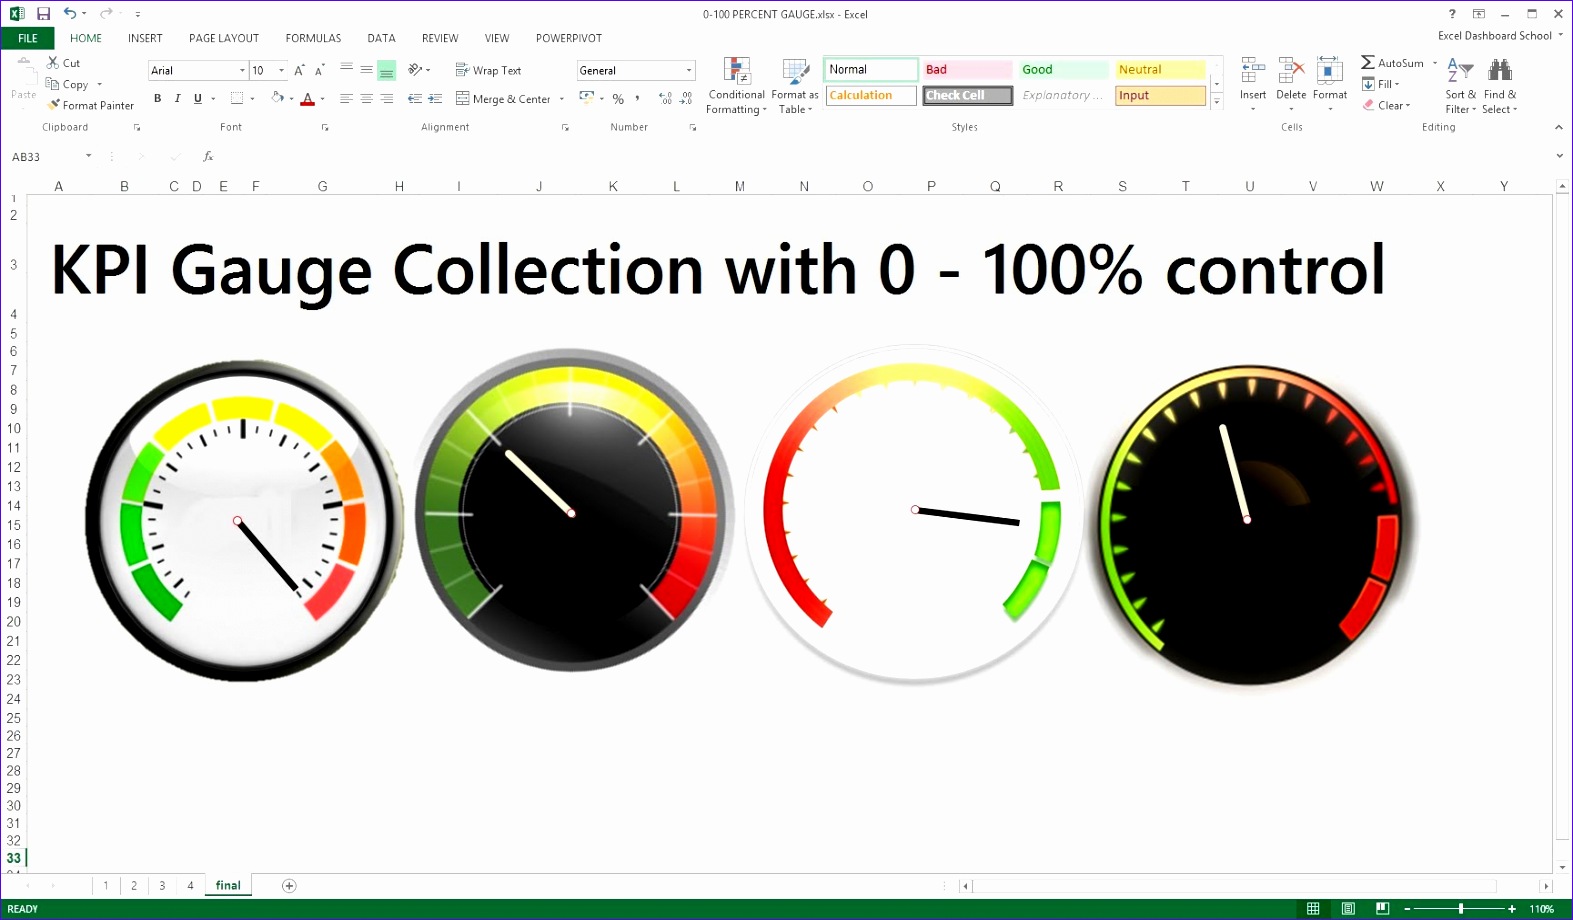Toggle Italic formatting

(x=177, y=98)
